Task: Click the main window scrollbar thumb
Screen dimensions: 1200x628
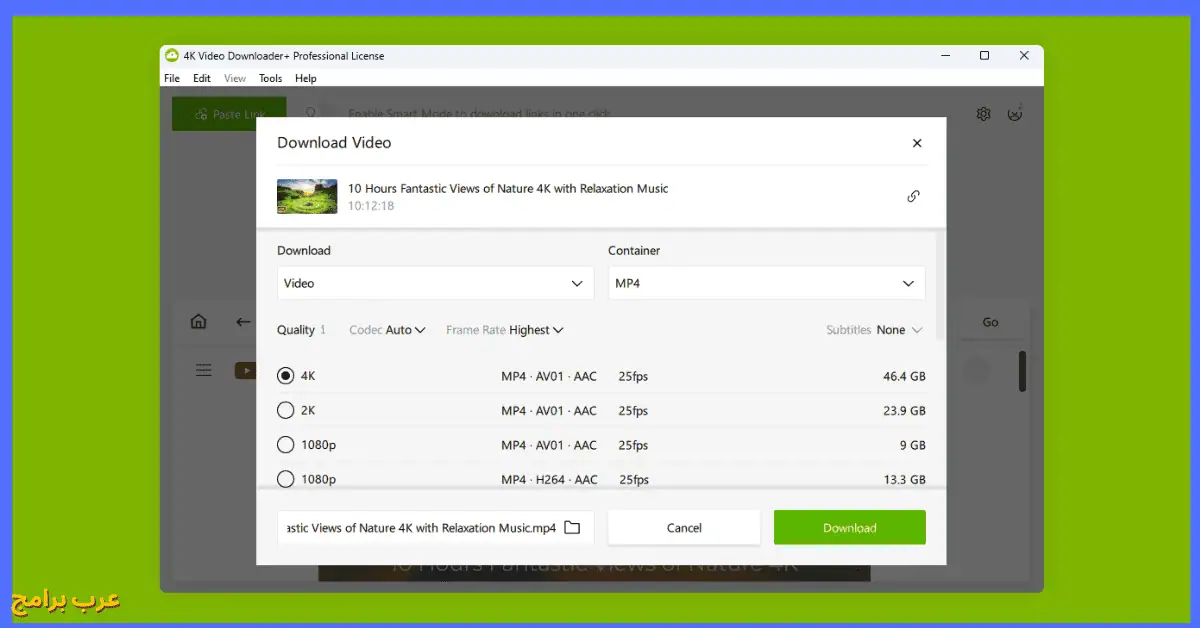Action: click(x=1022, y=370)
